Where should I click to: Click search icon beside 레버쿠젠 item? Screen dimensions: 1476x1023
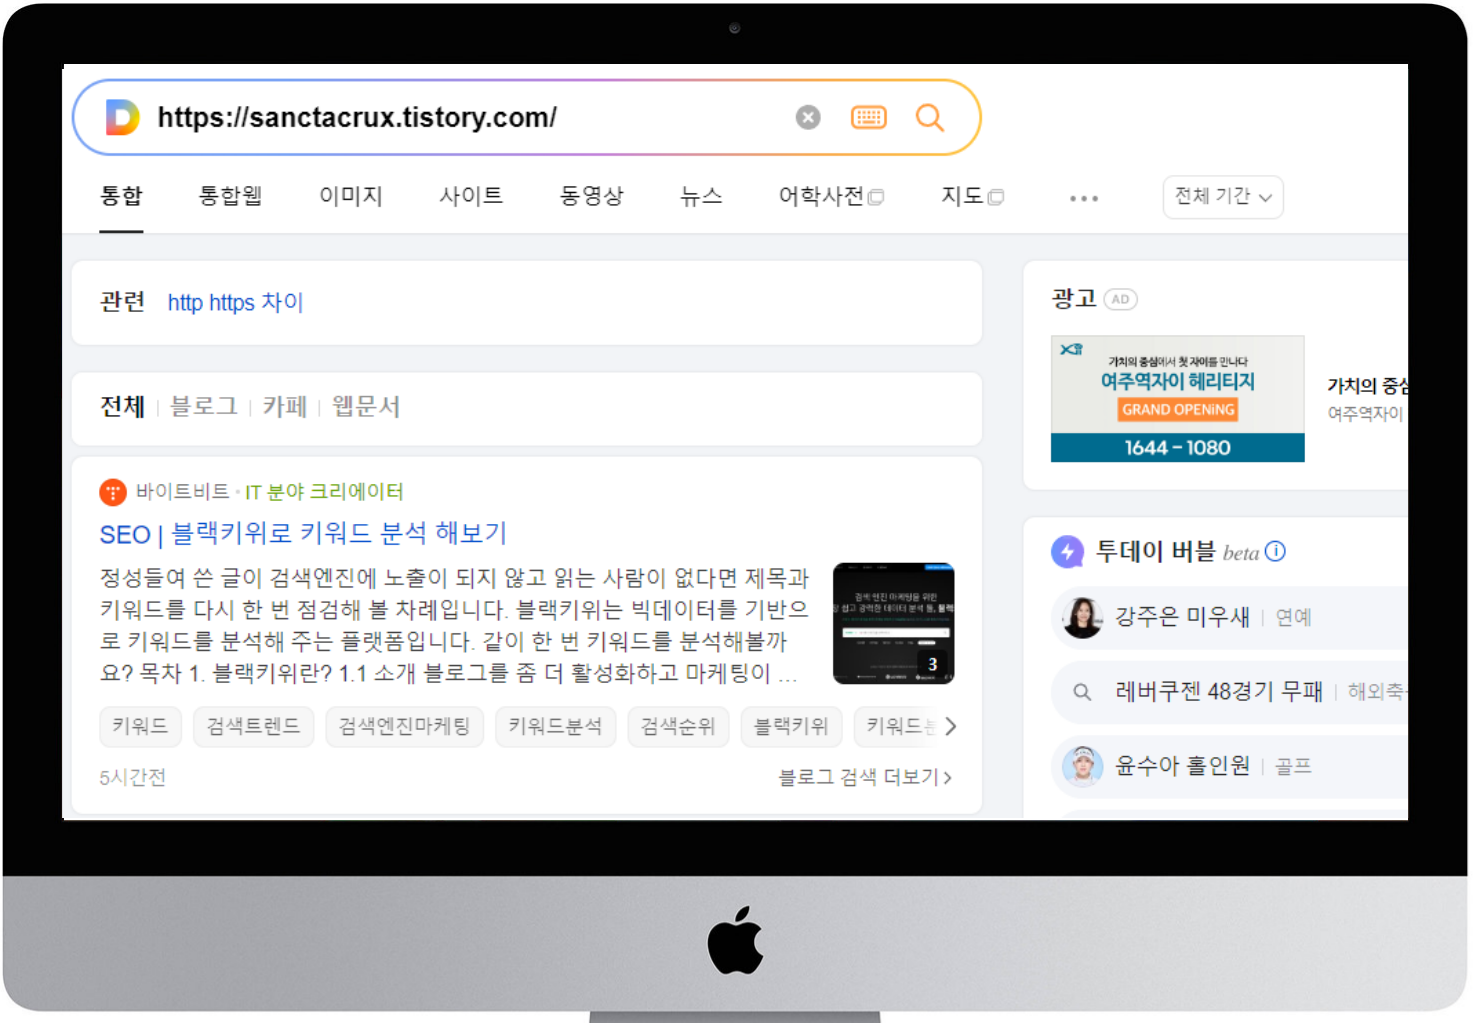[1082, 692]
